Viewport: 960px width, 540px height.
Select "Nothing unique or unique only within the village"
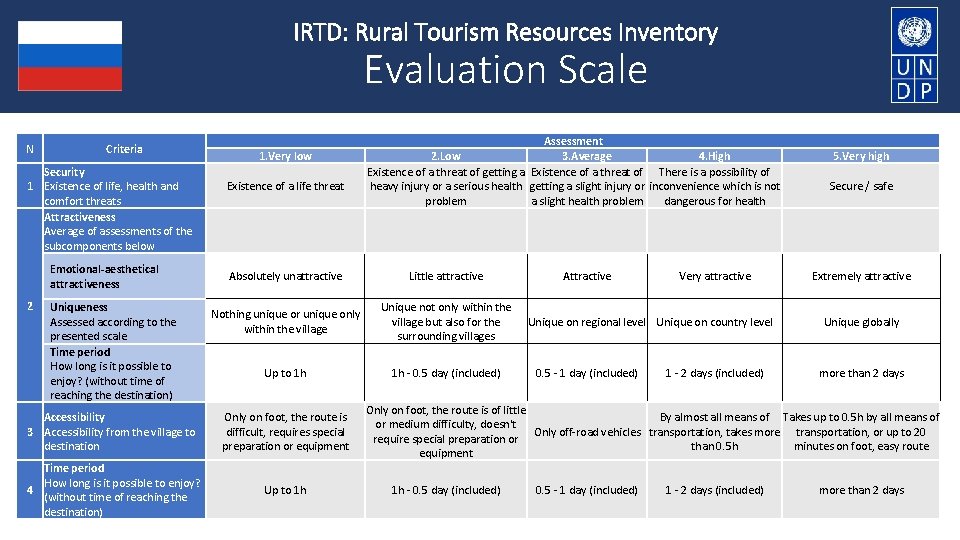coord(285,321)
